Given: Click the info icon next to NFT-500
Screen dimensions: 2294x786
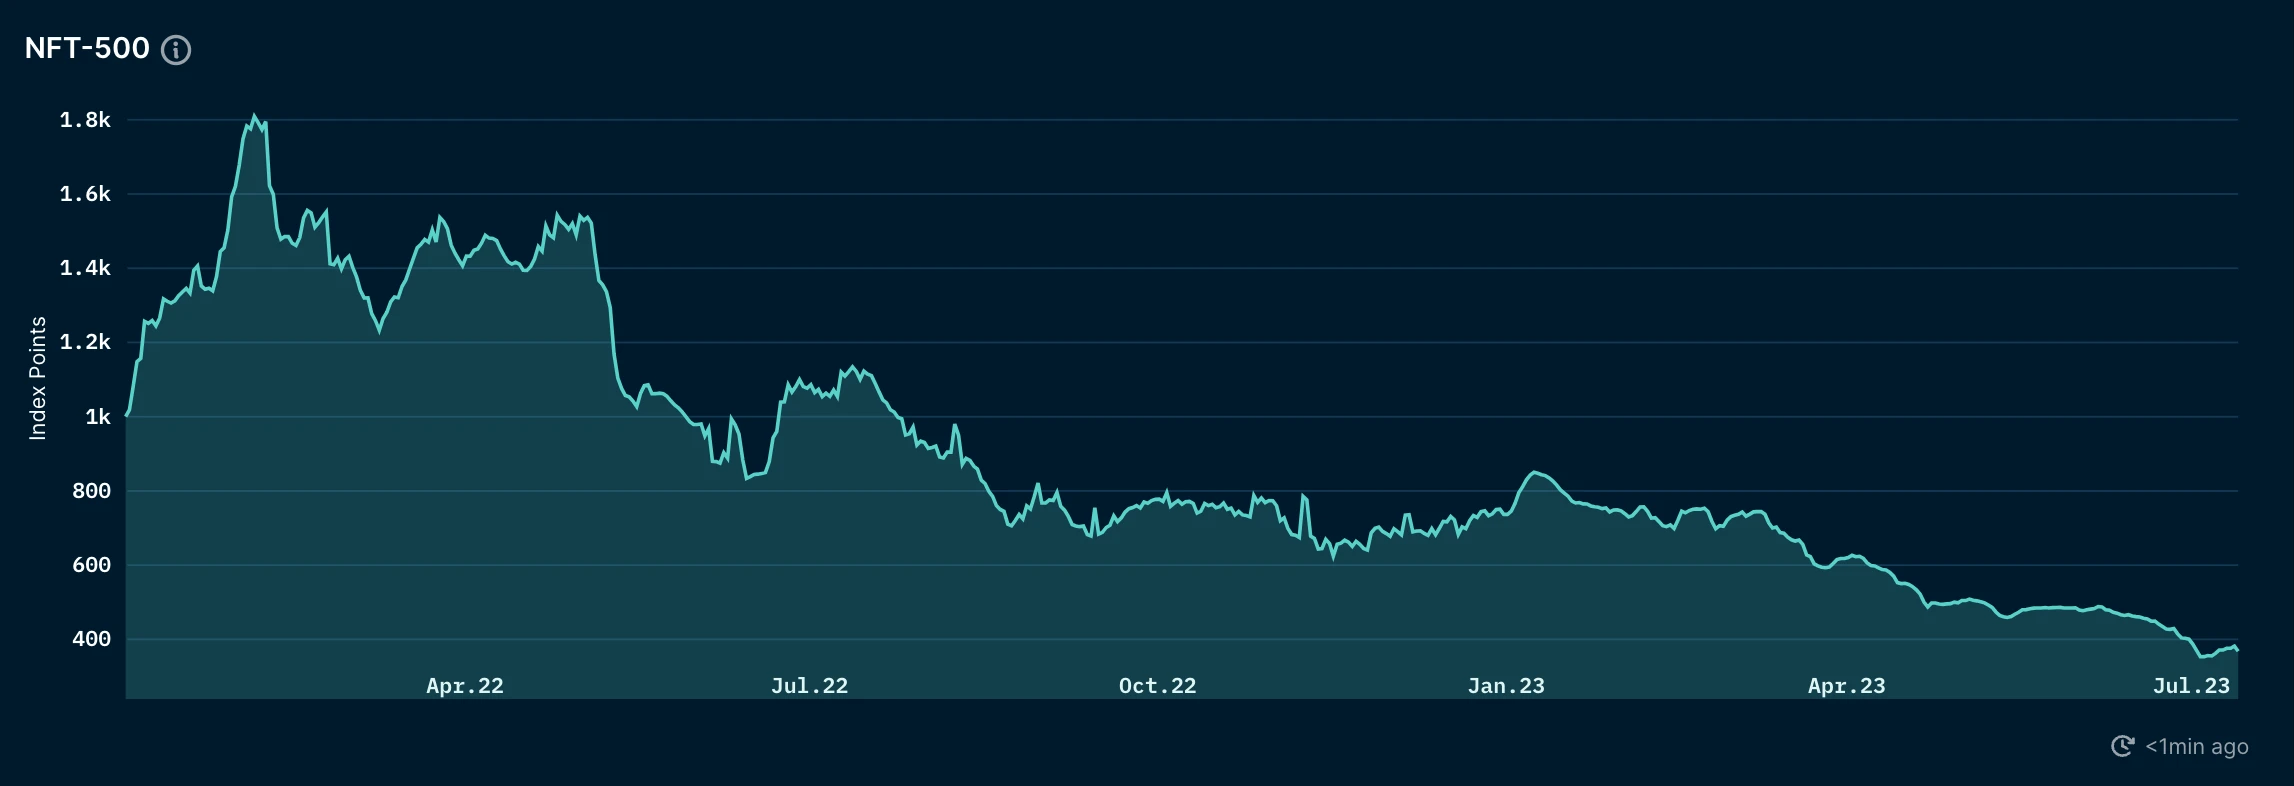Looking at the screenshot, I should coord(176,50).
